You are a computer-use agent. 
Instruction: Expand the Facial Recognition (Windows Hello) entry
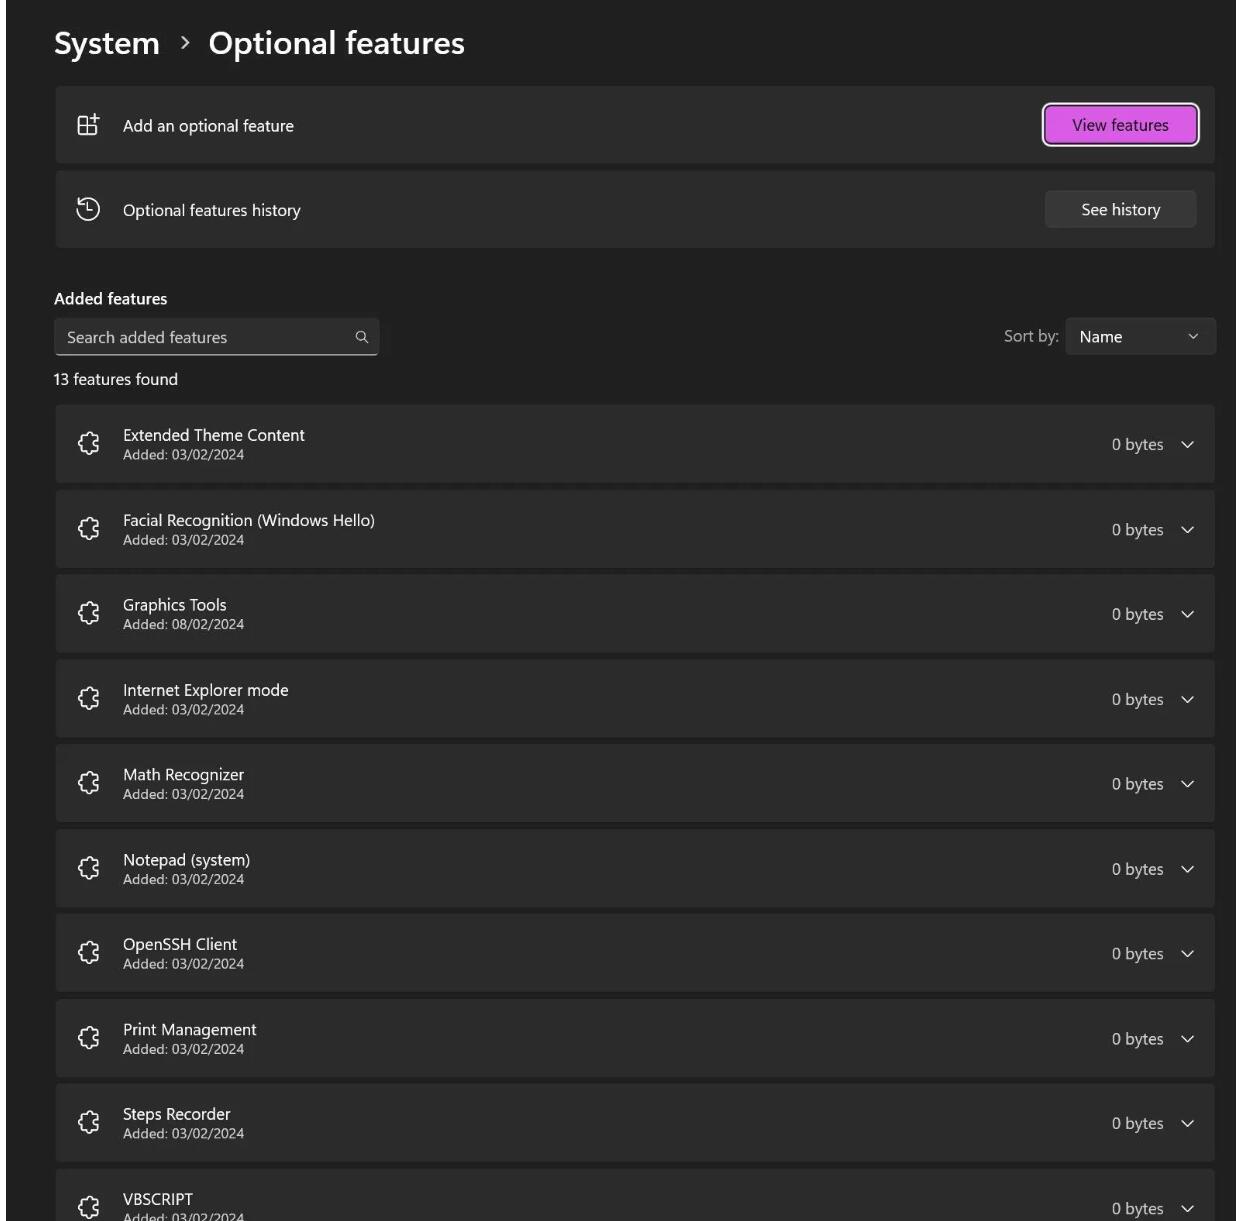[1187, 530]
